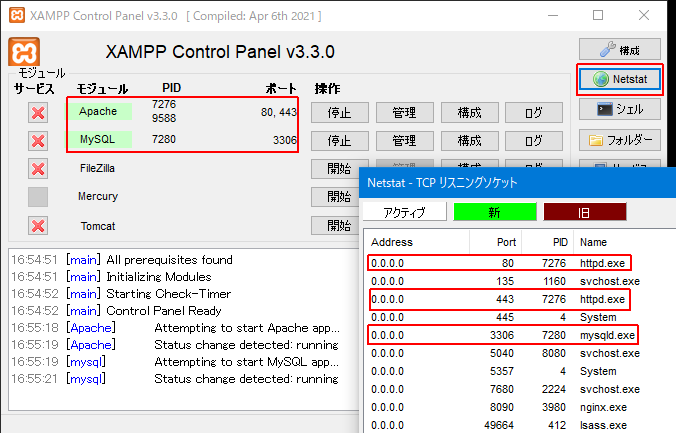This screenshot has height=433, width=676.
Task: Open MySQL ログ logs button
Action: [534, 141]
